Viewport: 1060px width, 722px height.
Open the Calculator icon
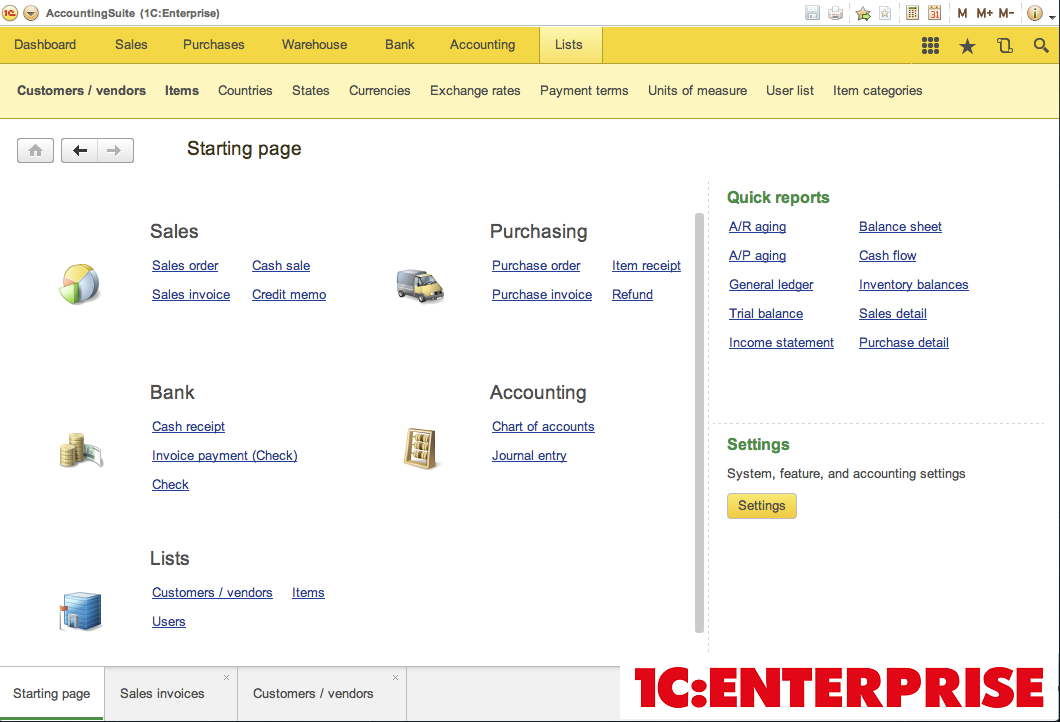point(913,13)
